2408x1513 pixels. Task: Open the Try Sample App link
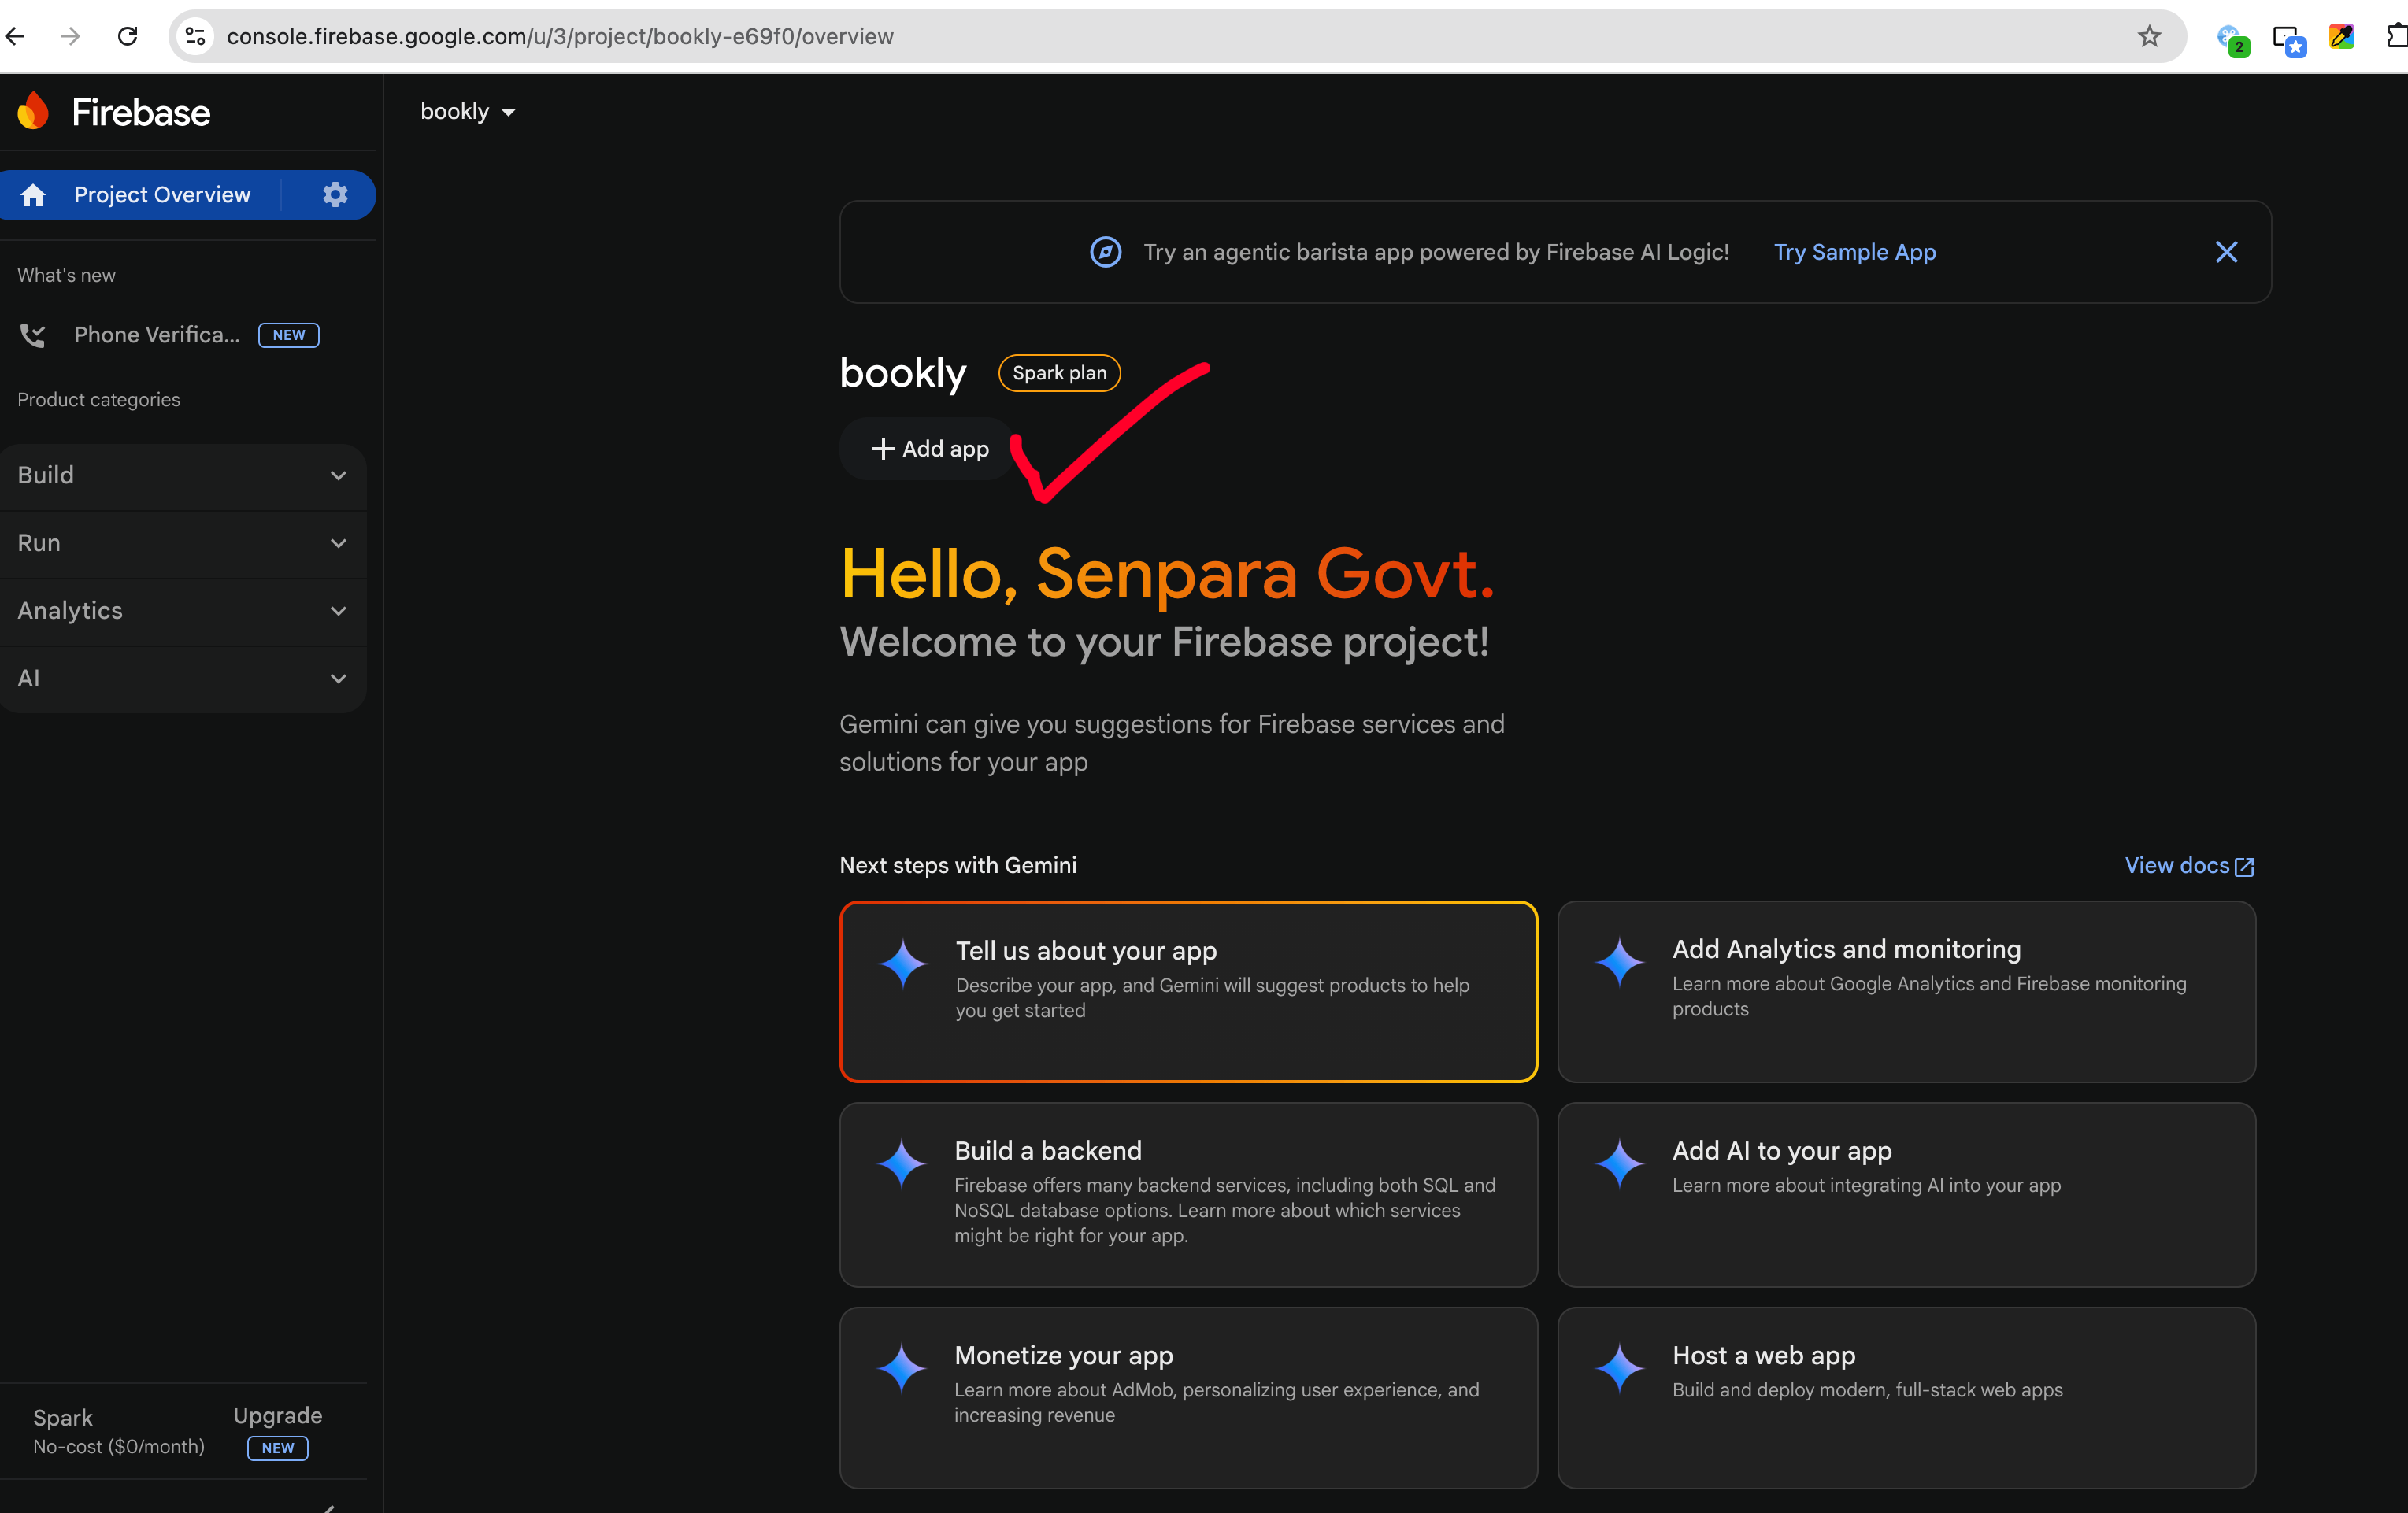1854,252
